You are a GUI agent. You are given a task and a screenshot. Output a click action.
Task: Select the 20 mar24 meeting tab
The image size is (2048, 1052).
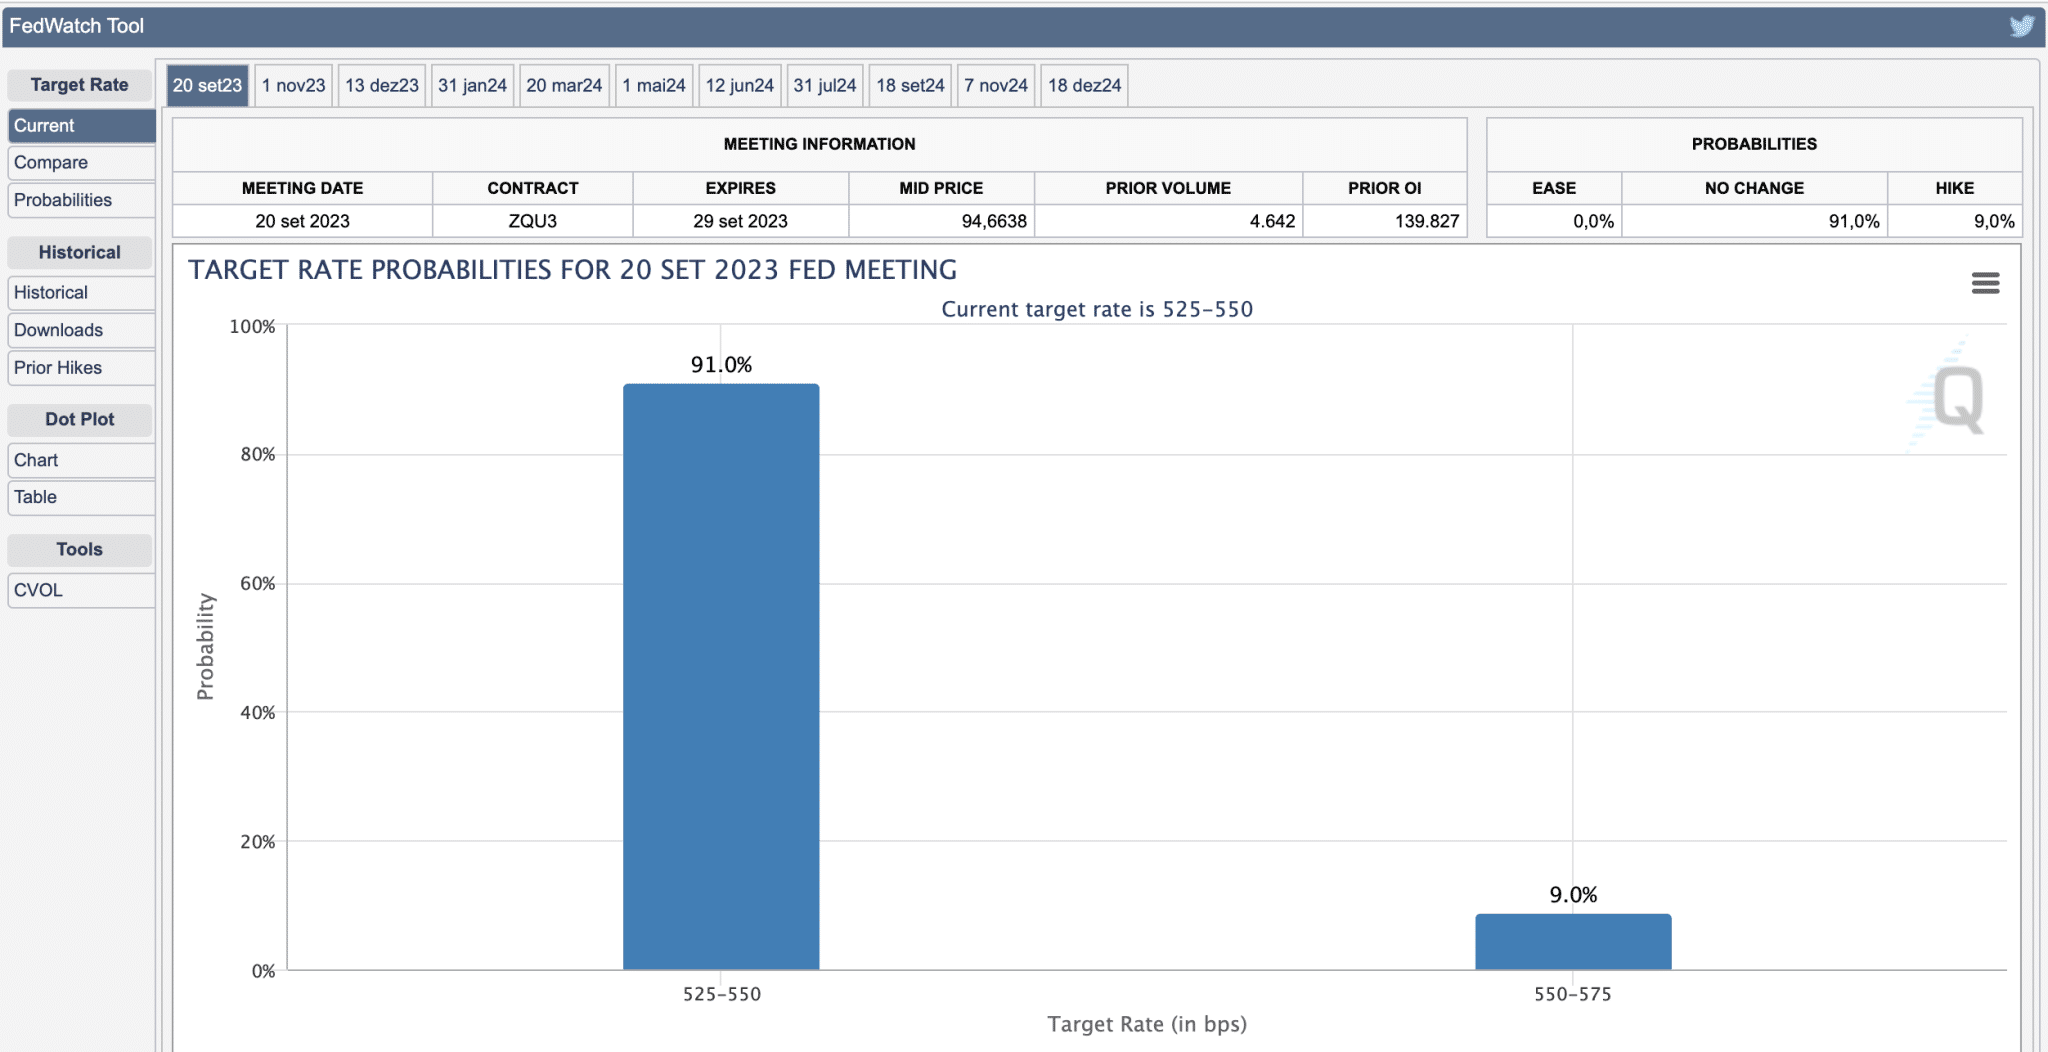tap(564, 85)
